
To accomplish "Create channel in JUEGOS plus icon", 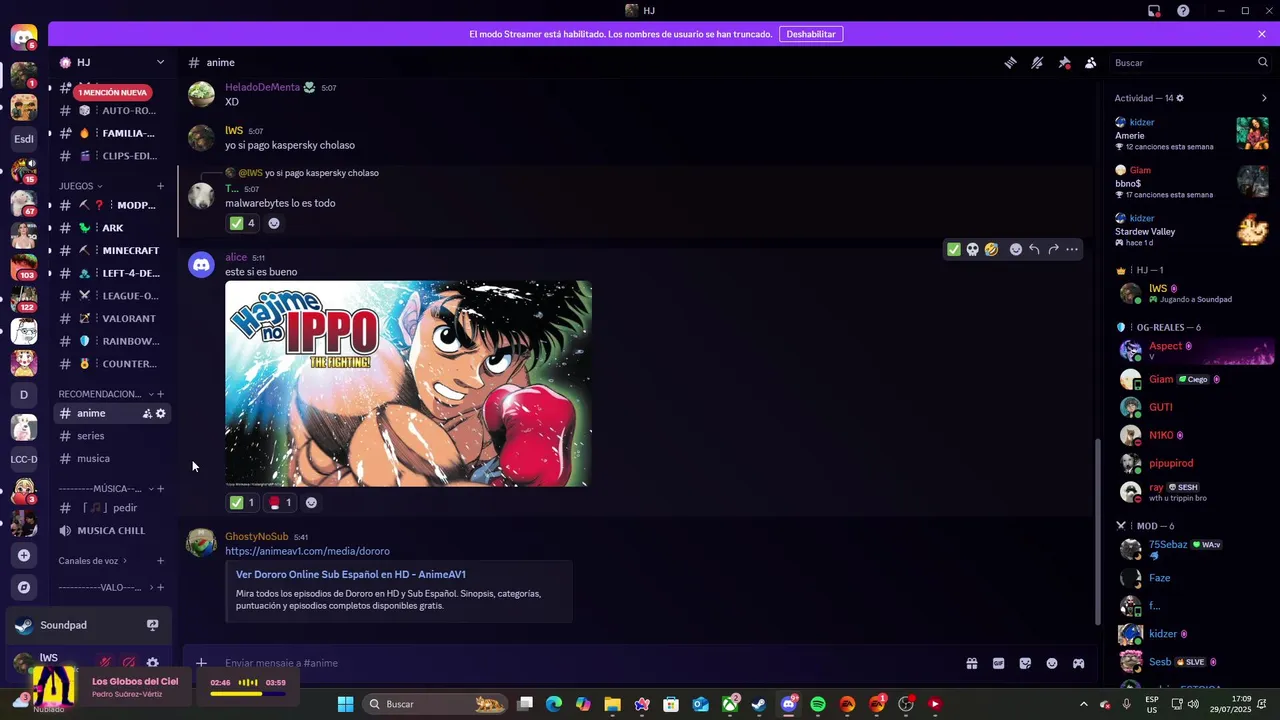I will pyautogui.click(x=160, y=186).
